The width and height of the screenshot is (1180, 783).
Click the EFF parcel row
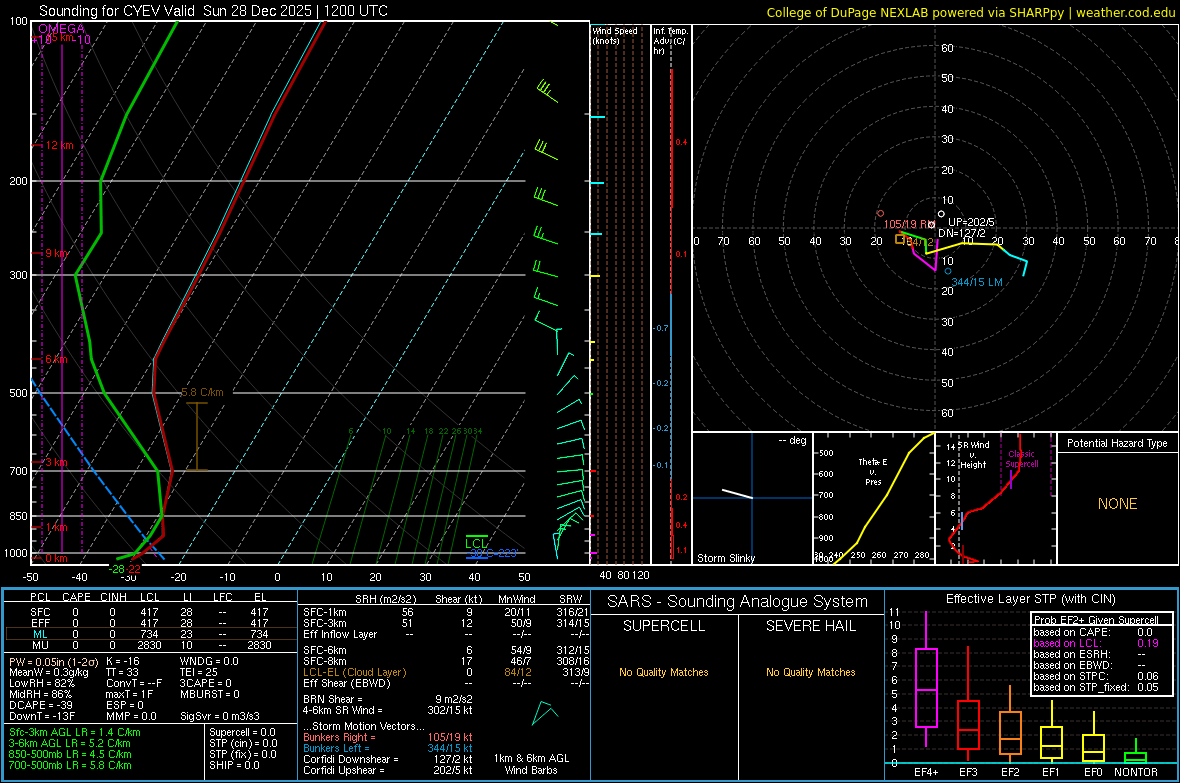pyautogui.click(x=150, y=623)
